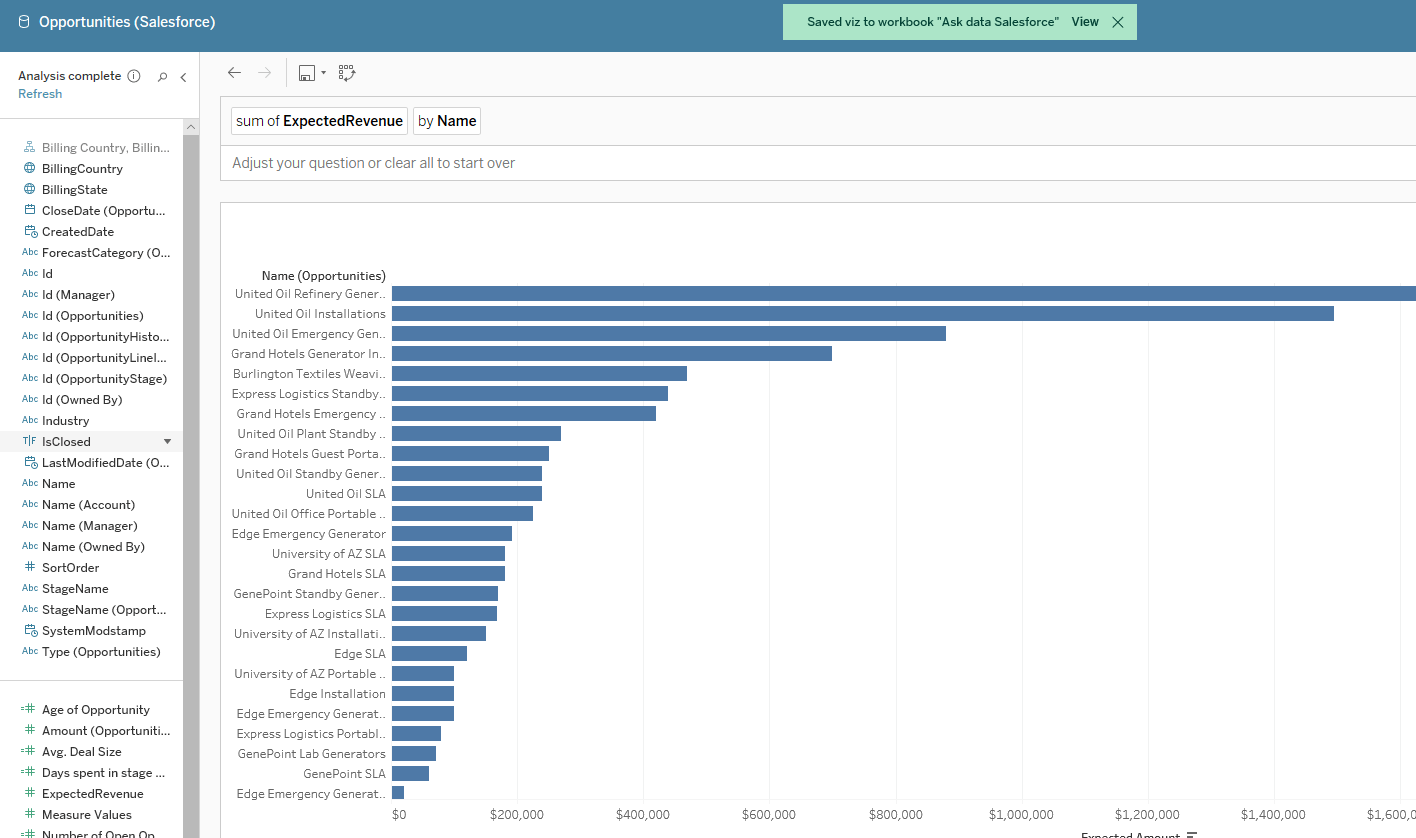Open the viz type picker icon

346,72
